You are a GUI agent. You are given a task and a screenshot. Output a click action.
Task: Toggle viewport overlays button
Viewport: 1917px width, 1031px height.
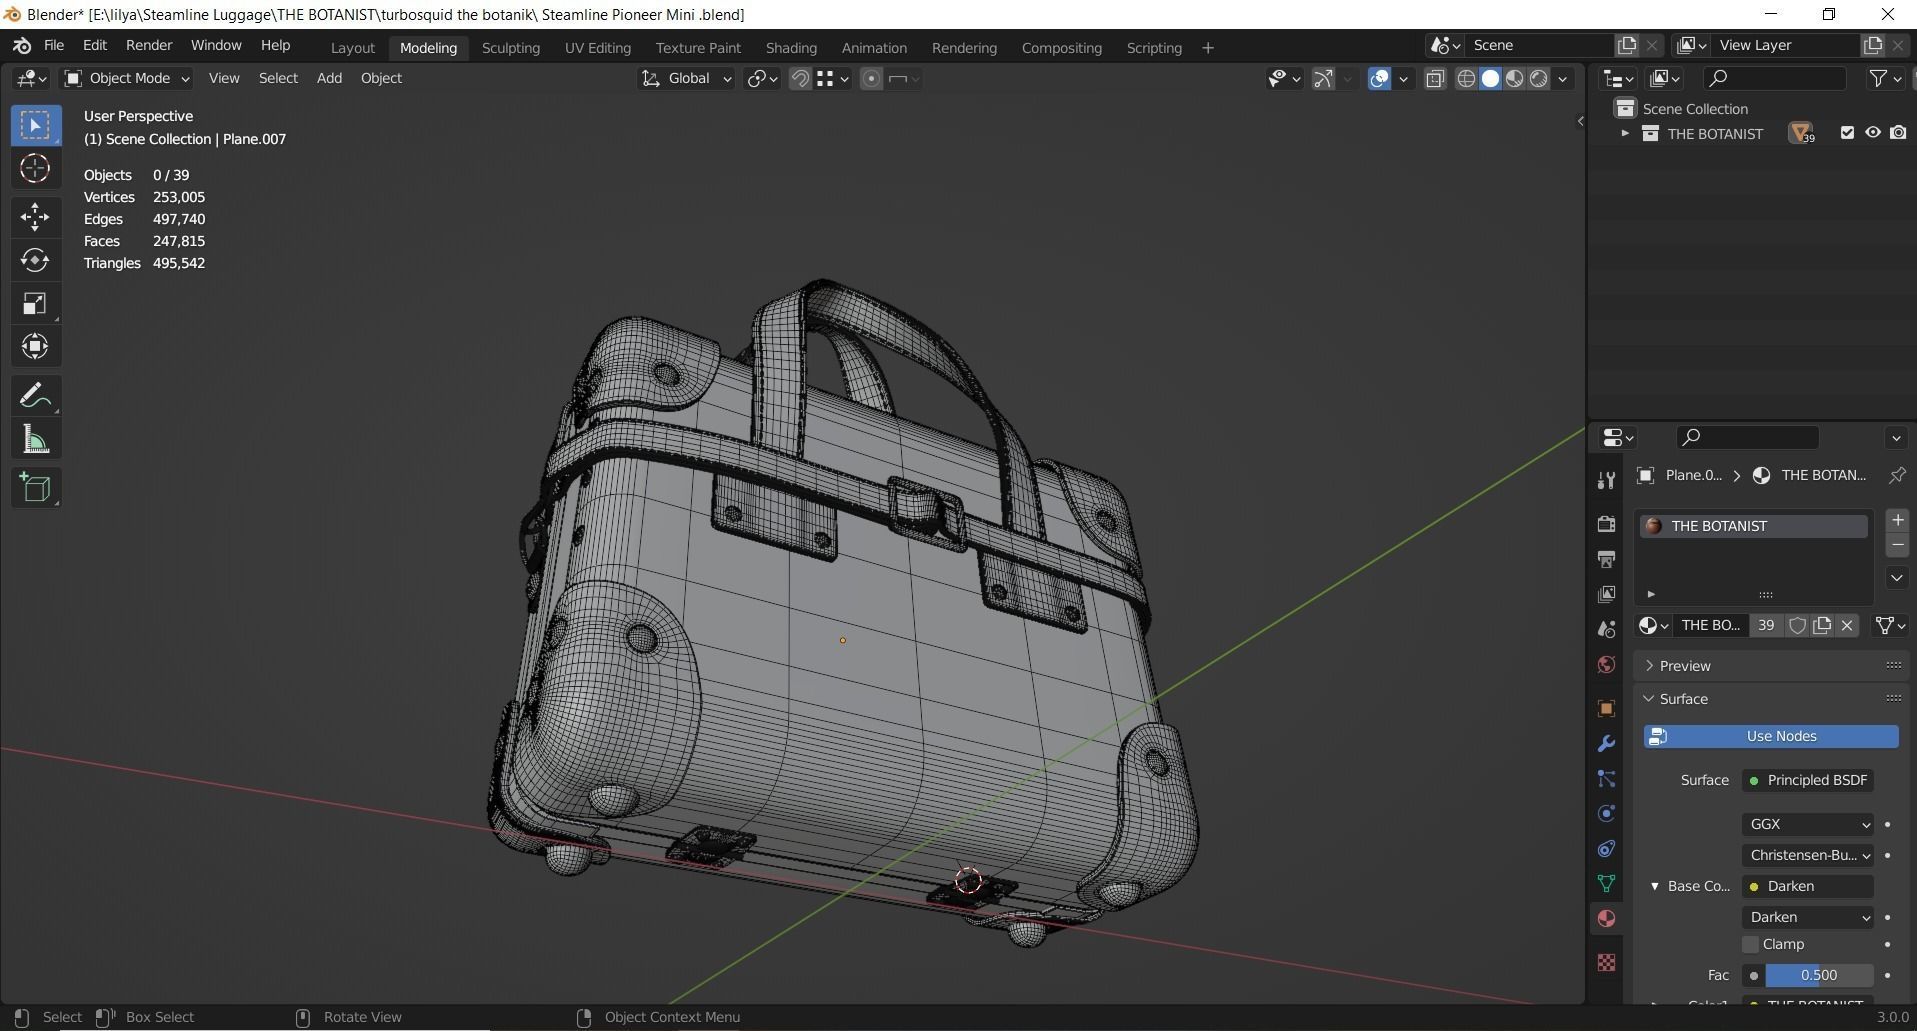(x=1379, y=79)
